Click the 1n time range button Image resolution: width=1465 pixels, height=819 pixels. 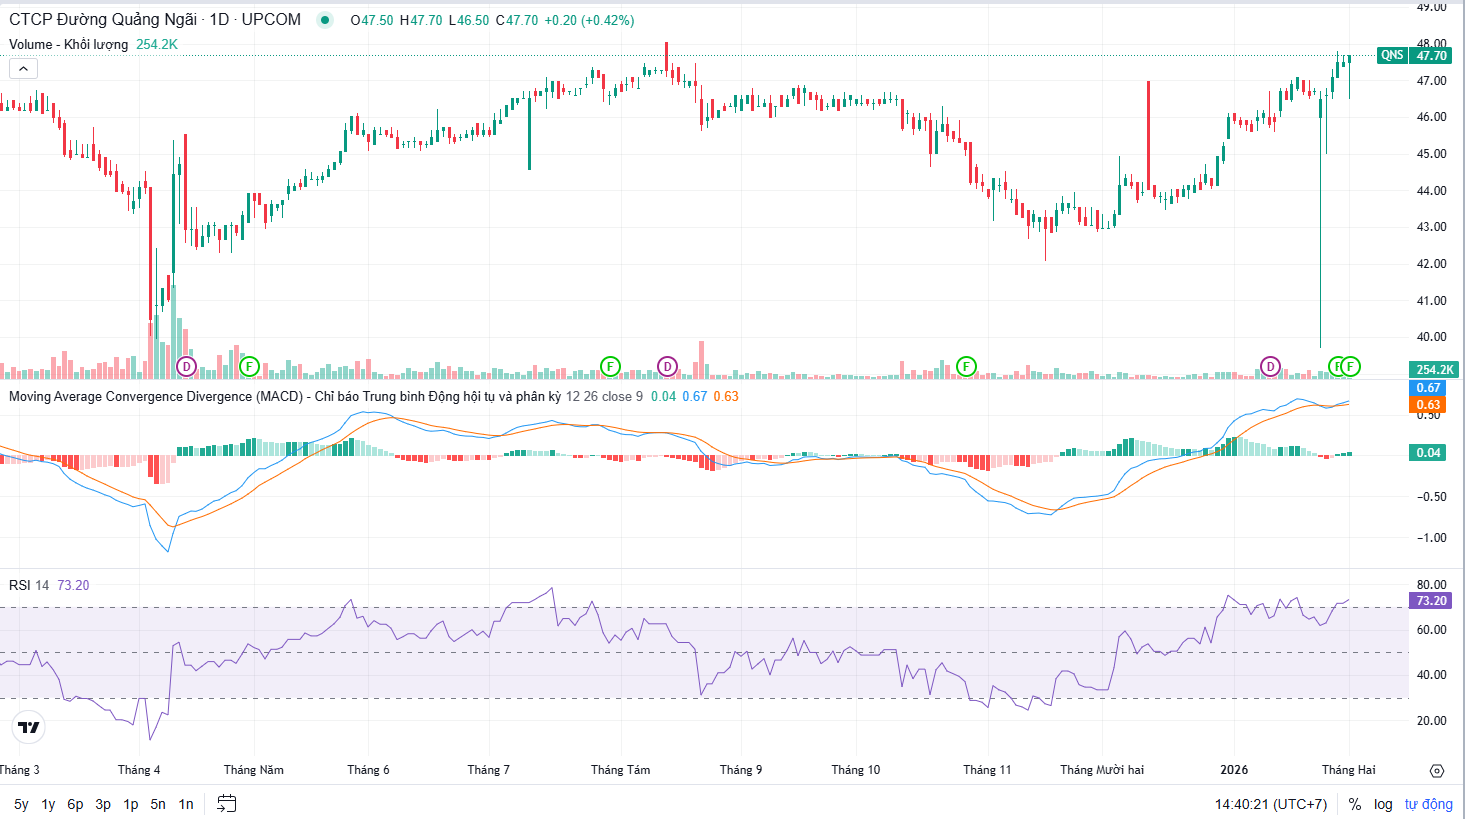click(186, 804)
